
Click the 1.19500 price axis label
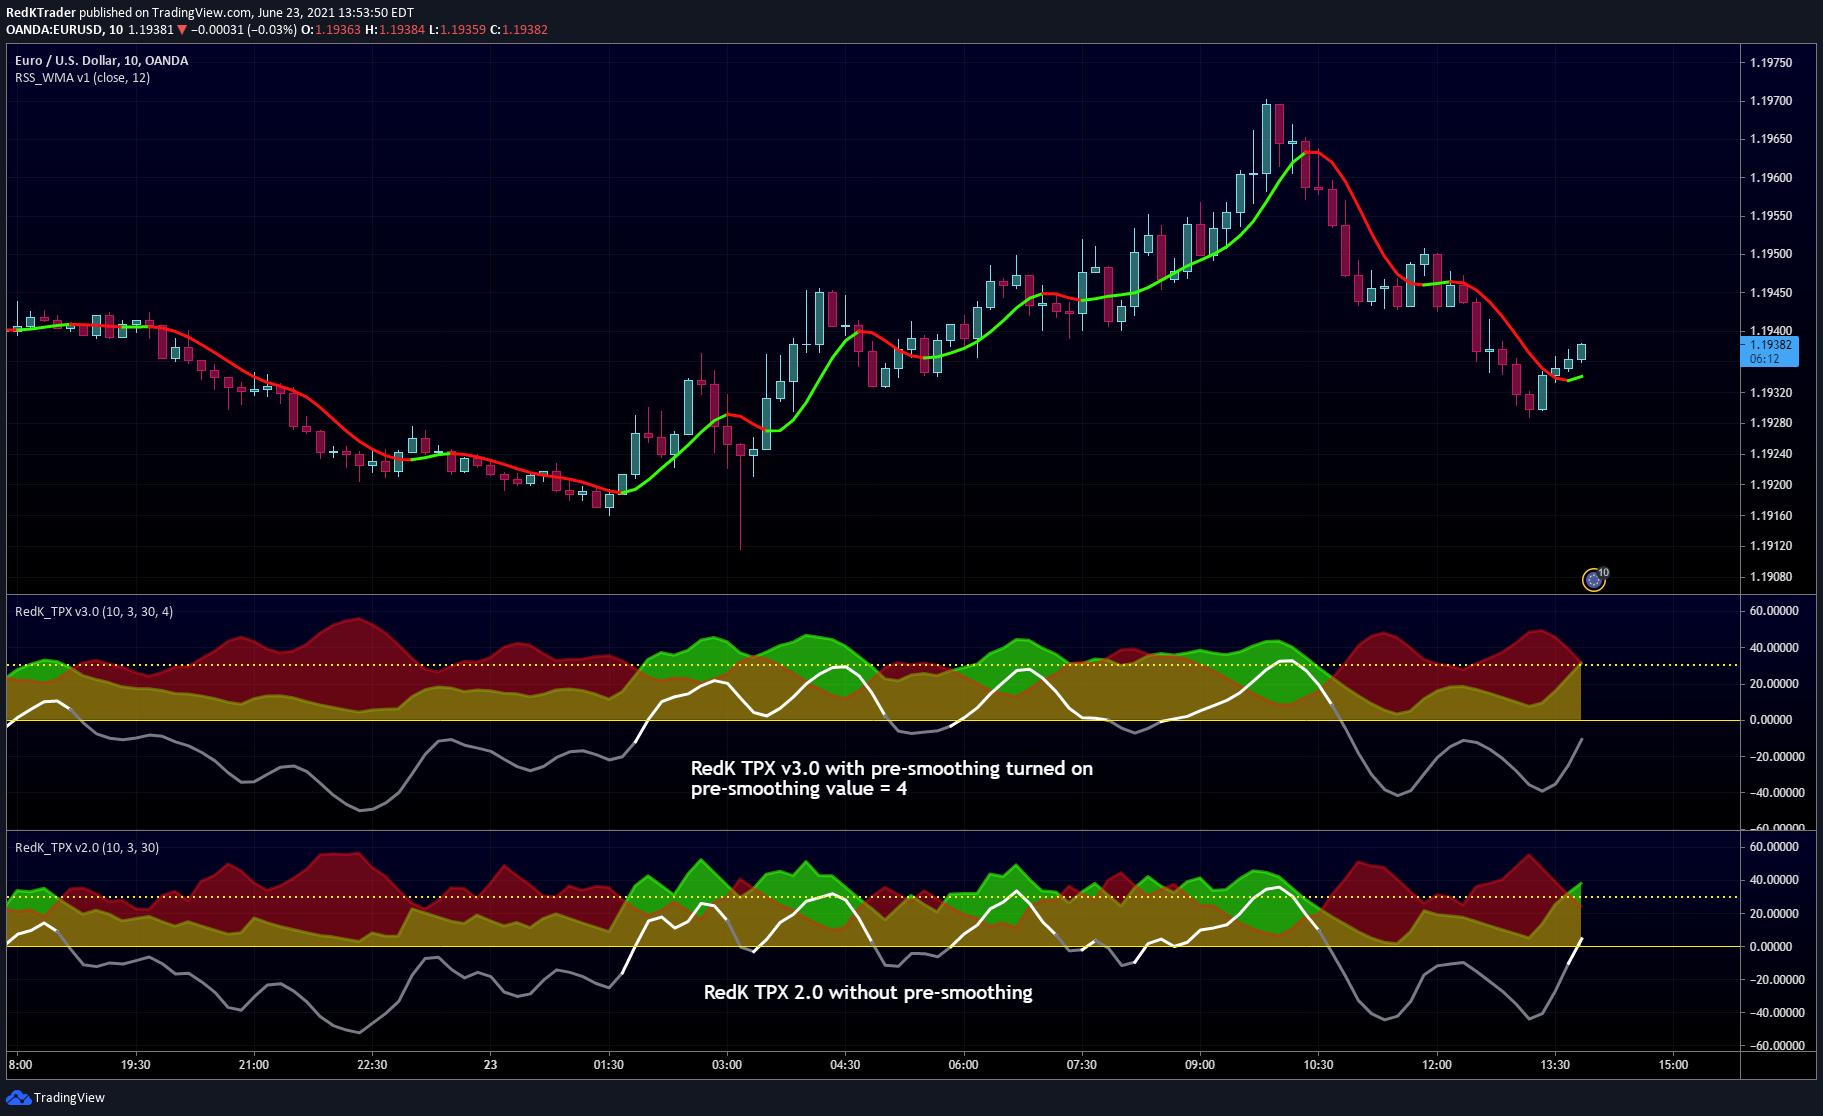[x=1771, y=254]
